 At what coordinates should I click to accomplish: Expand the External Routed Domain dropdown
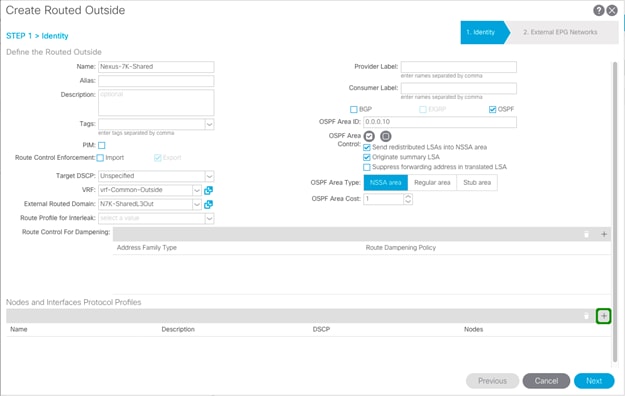197,204
